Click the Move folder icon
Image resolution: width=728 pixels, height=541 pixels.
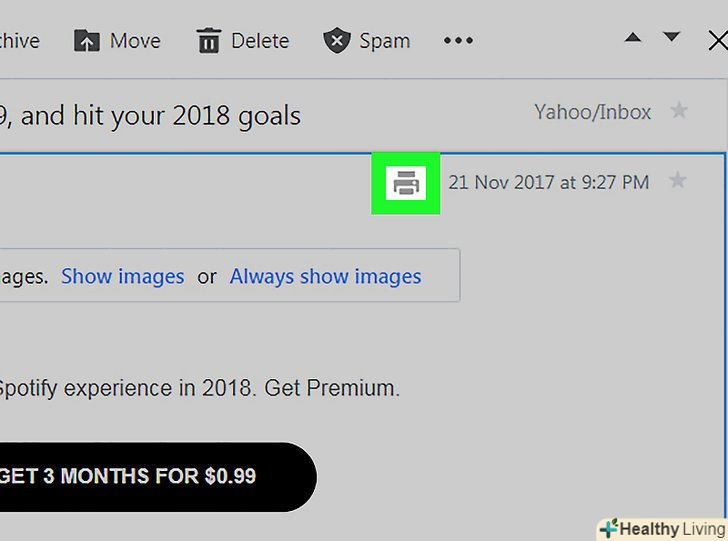tap(87, 41)
